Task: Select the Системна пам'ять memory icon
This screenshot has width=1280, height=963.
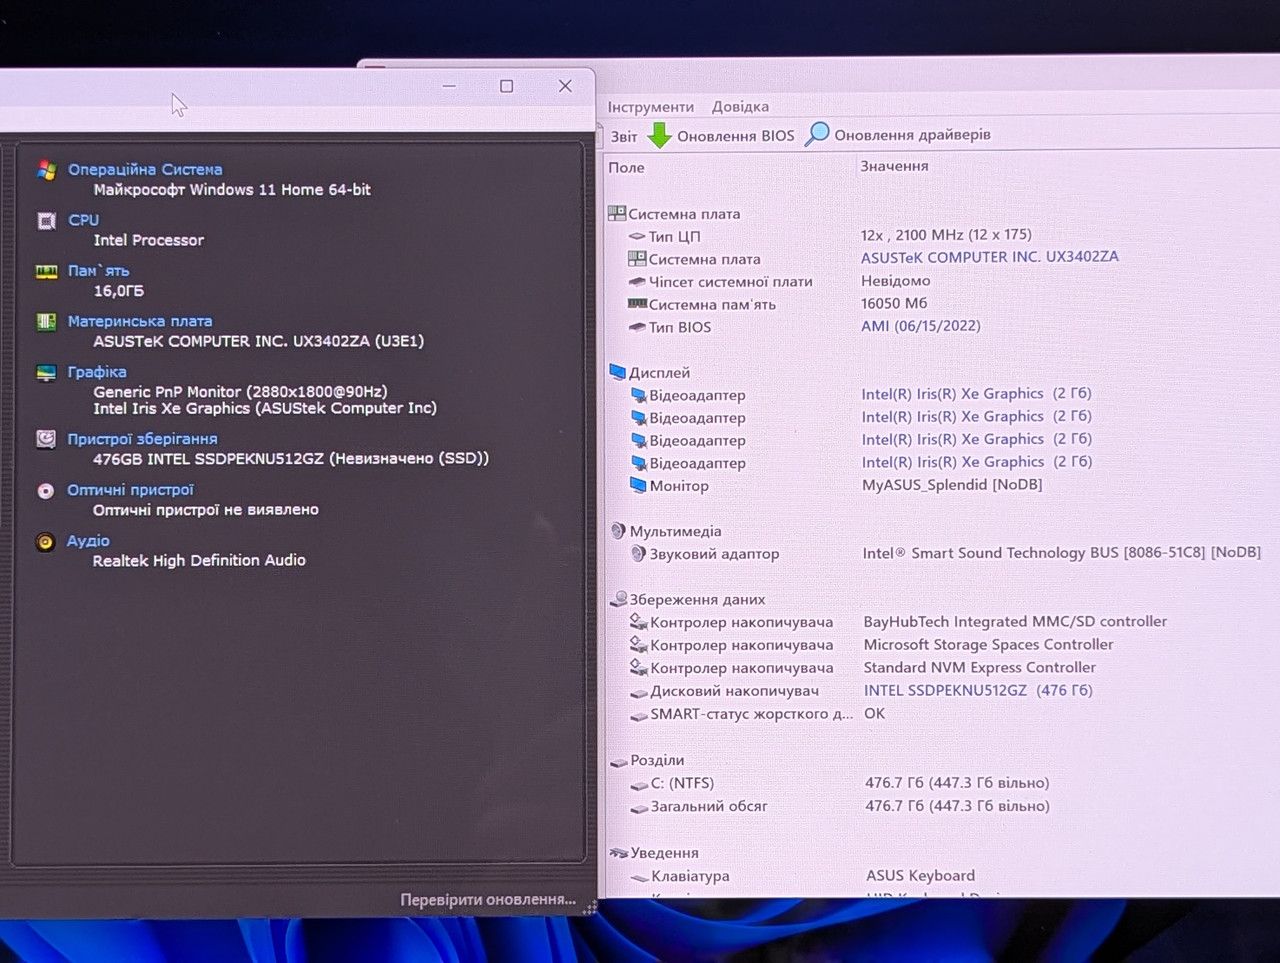Action: coord(637,304)
